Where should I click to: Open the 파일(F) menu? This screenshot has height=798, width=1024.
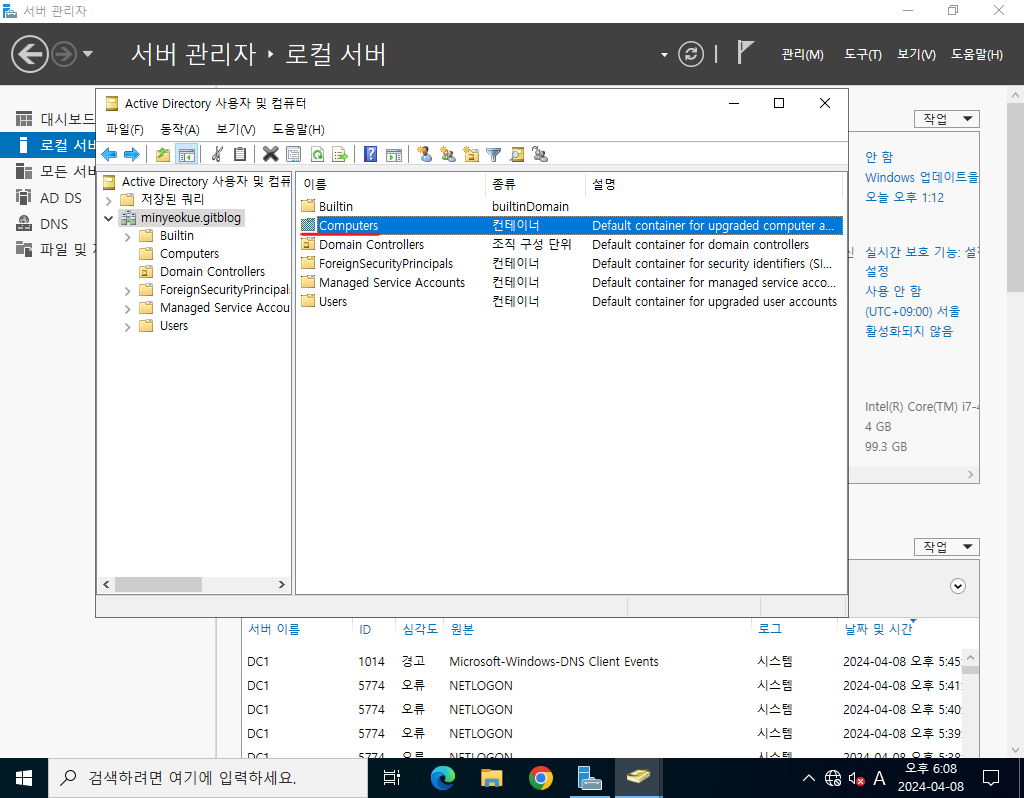tap(125, 129)
